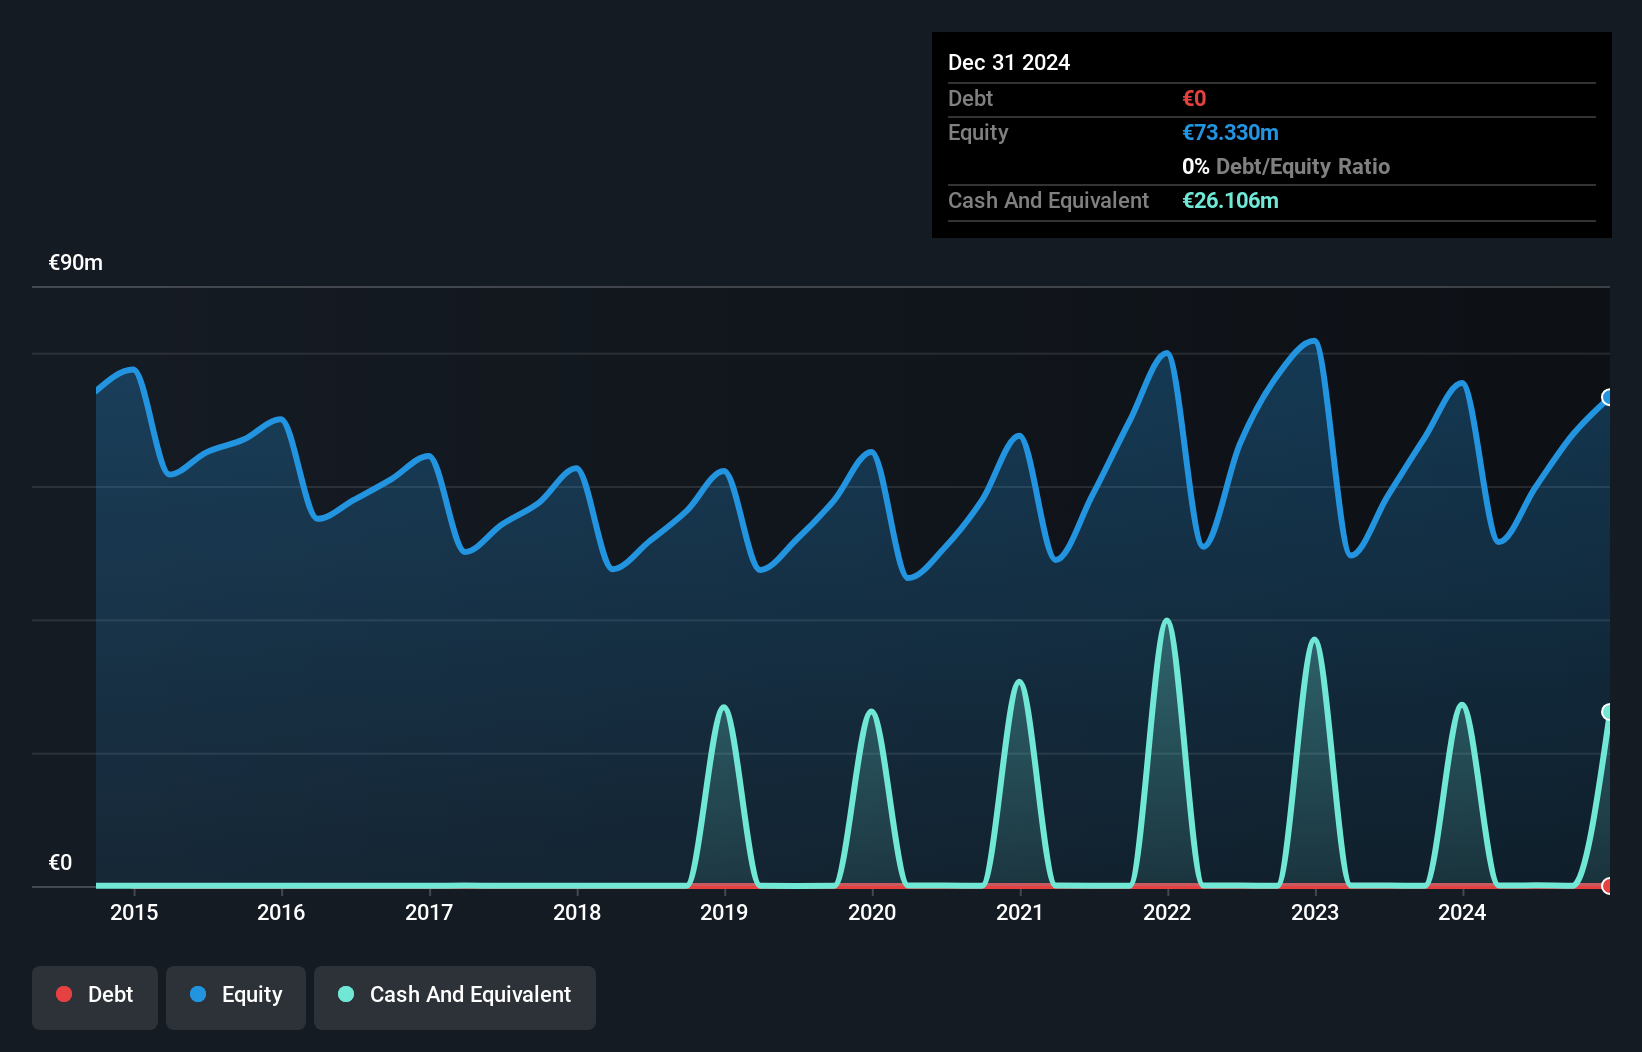Click the 2016 x-axis label

(281, 912)
